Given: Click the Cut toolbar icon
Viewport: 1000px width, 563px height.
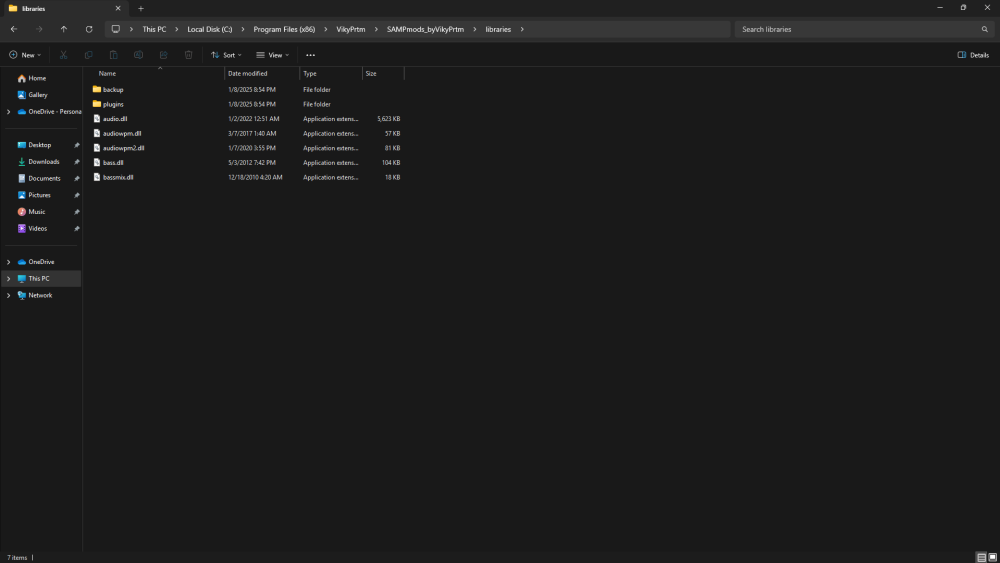Looking at the screenshot, I should coord(63,55).
